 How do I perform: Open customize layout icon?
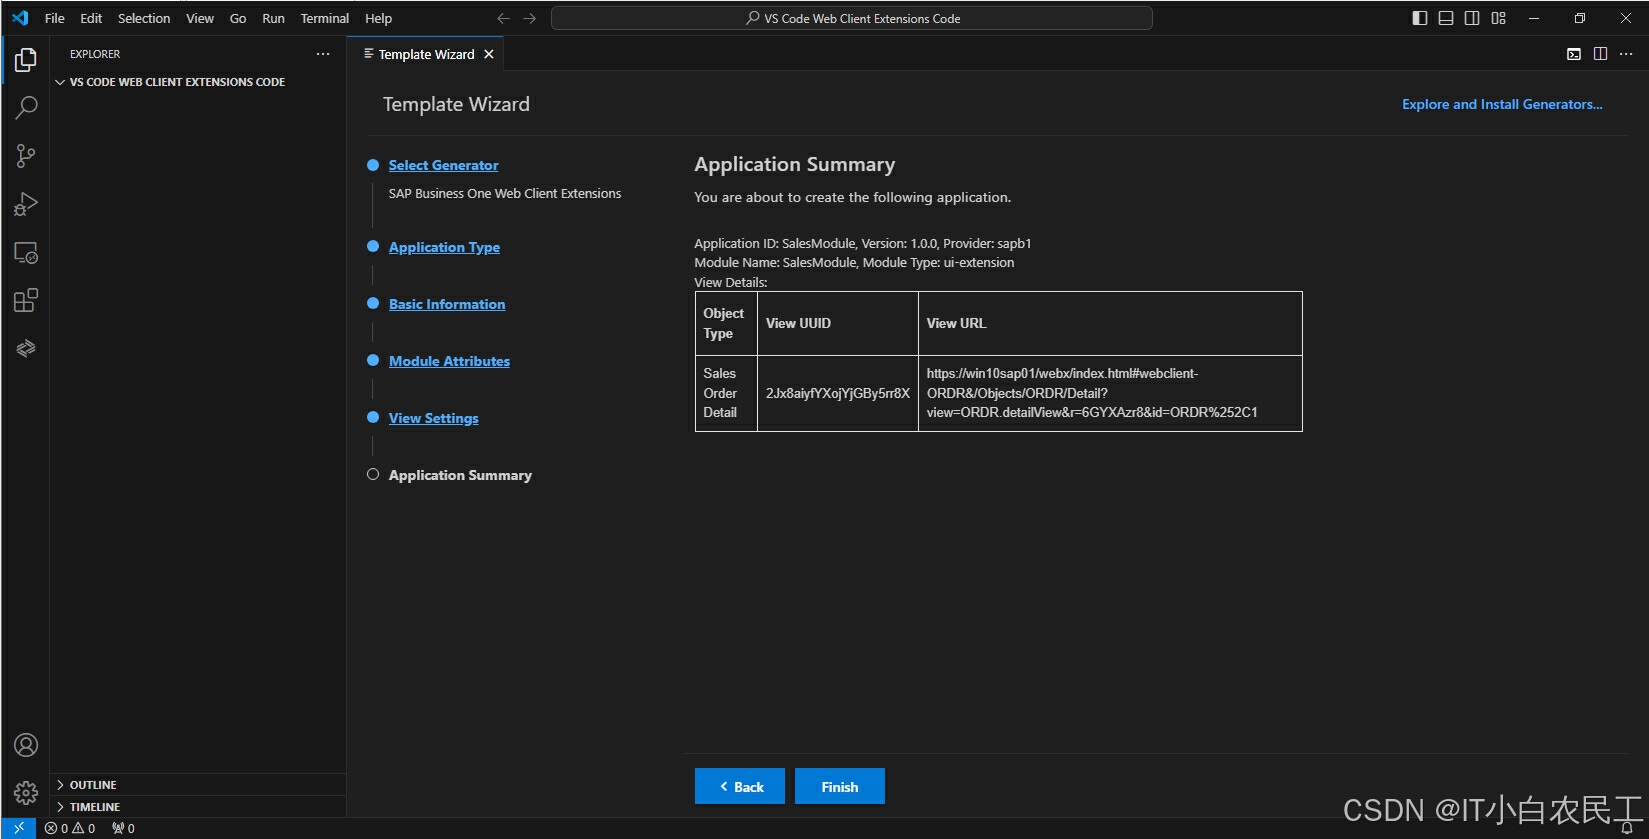point(1498,18)
